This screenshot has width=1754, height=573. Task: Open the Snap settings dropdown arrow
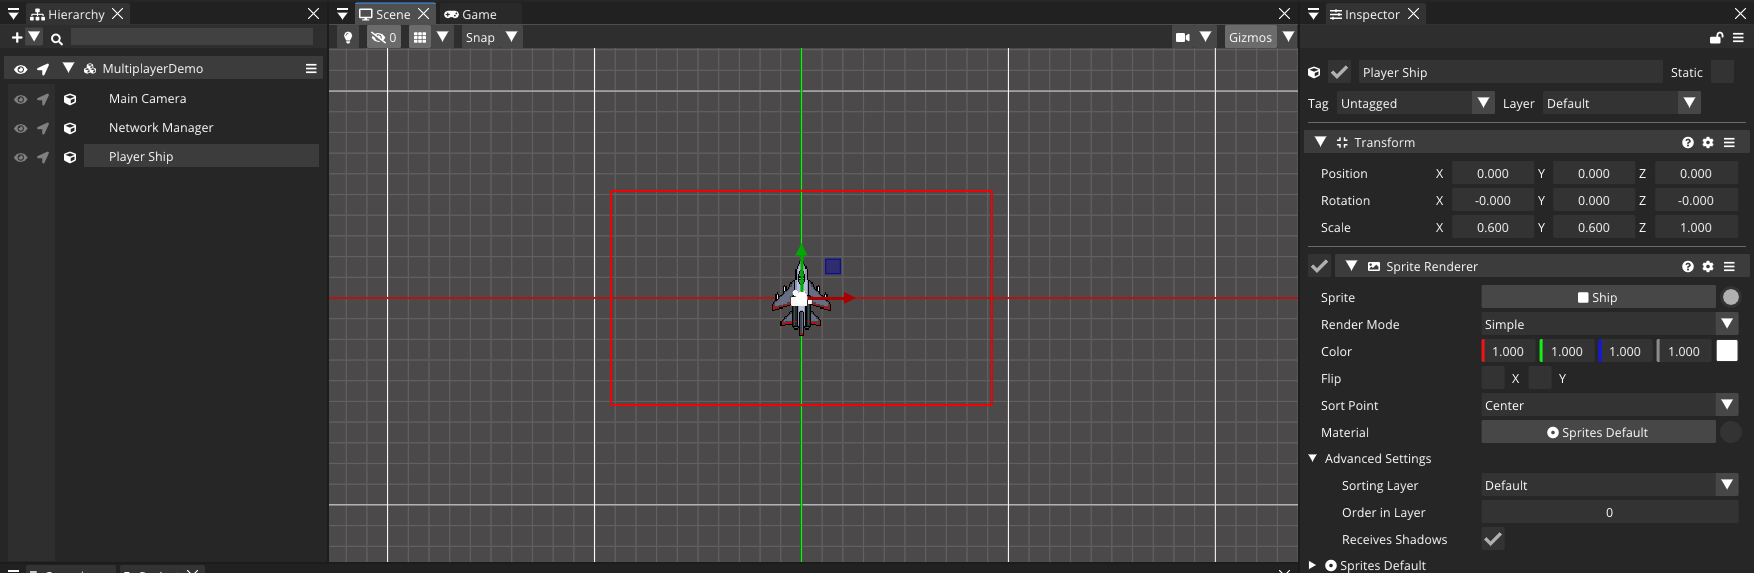[511, 37]
